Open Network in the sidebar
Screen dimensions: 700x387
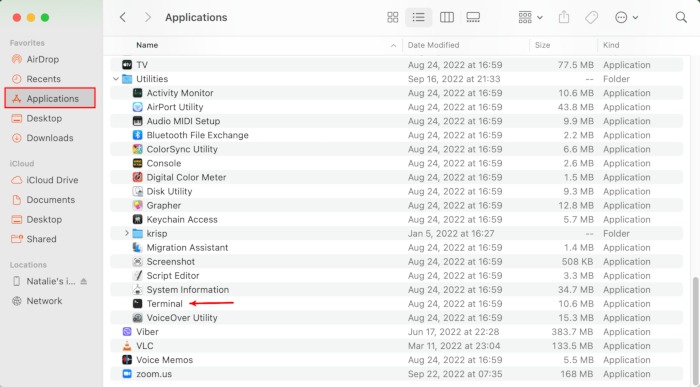[x=44, y=301]
